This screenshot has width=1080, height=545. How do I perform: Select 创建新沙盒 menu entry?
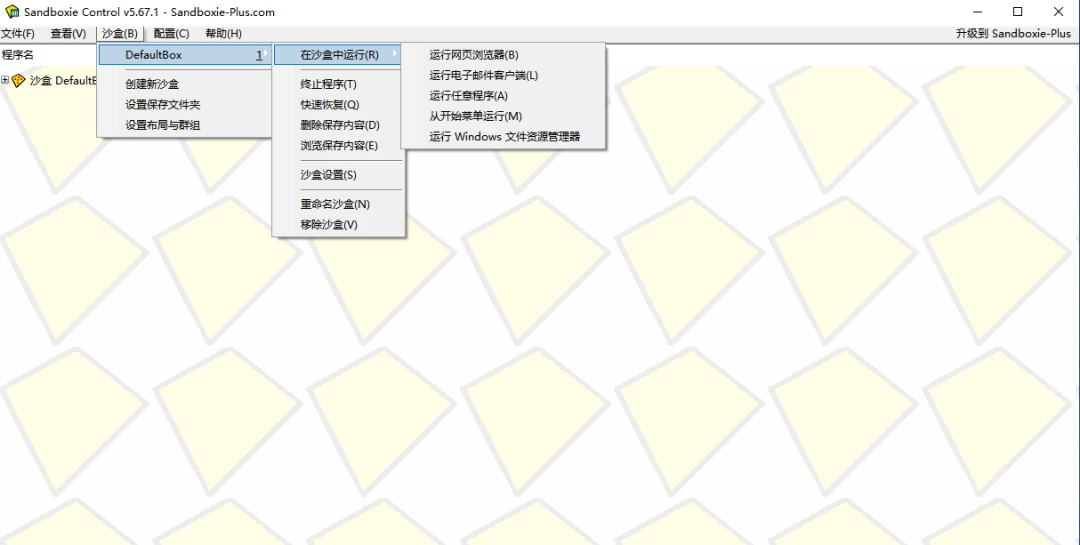tap(152, 85)
